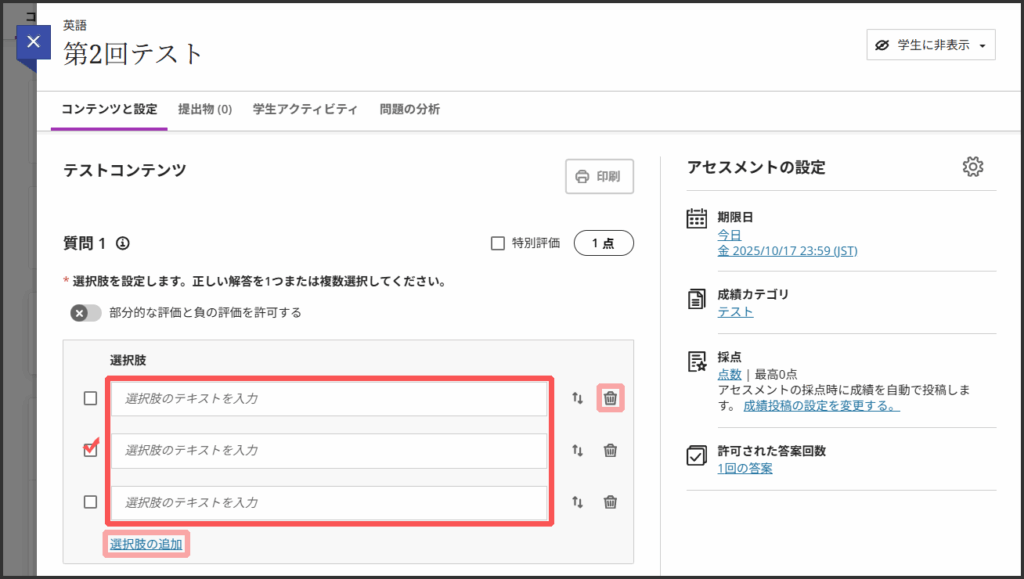This screenshot has width=1024, height=579.
Task: Click the 1 点 points pill button
Action: click(603, 243)
